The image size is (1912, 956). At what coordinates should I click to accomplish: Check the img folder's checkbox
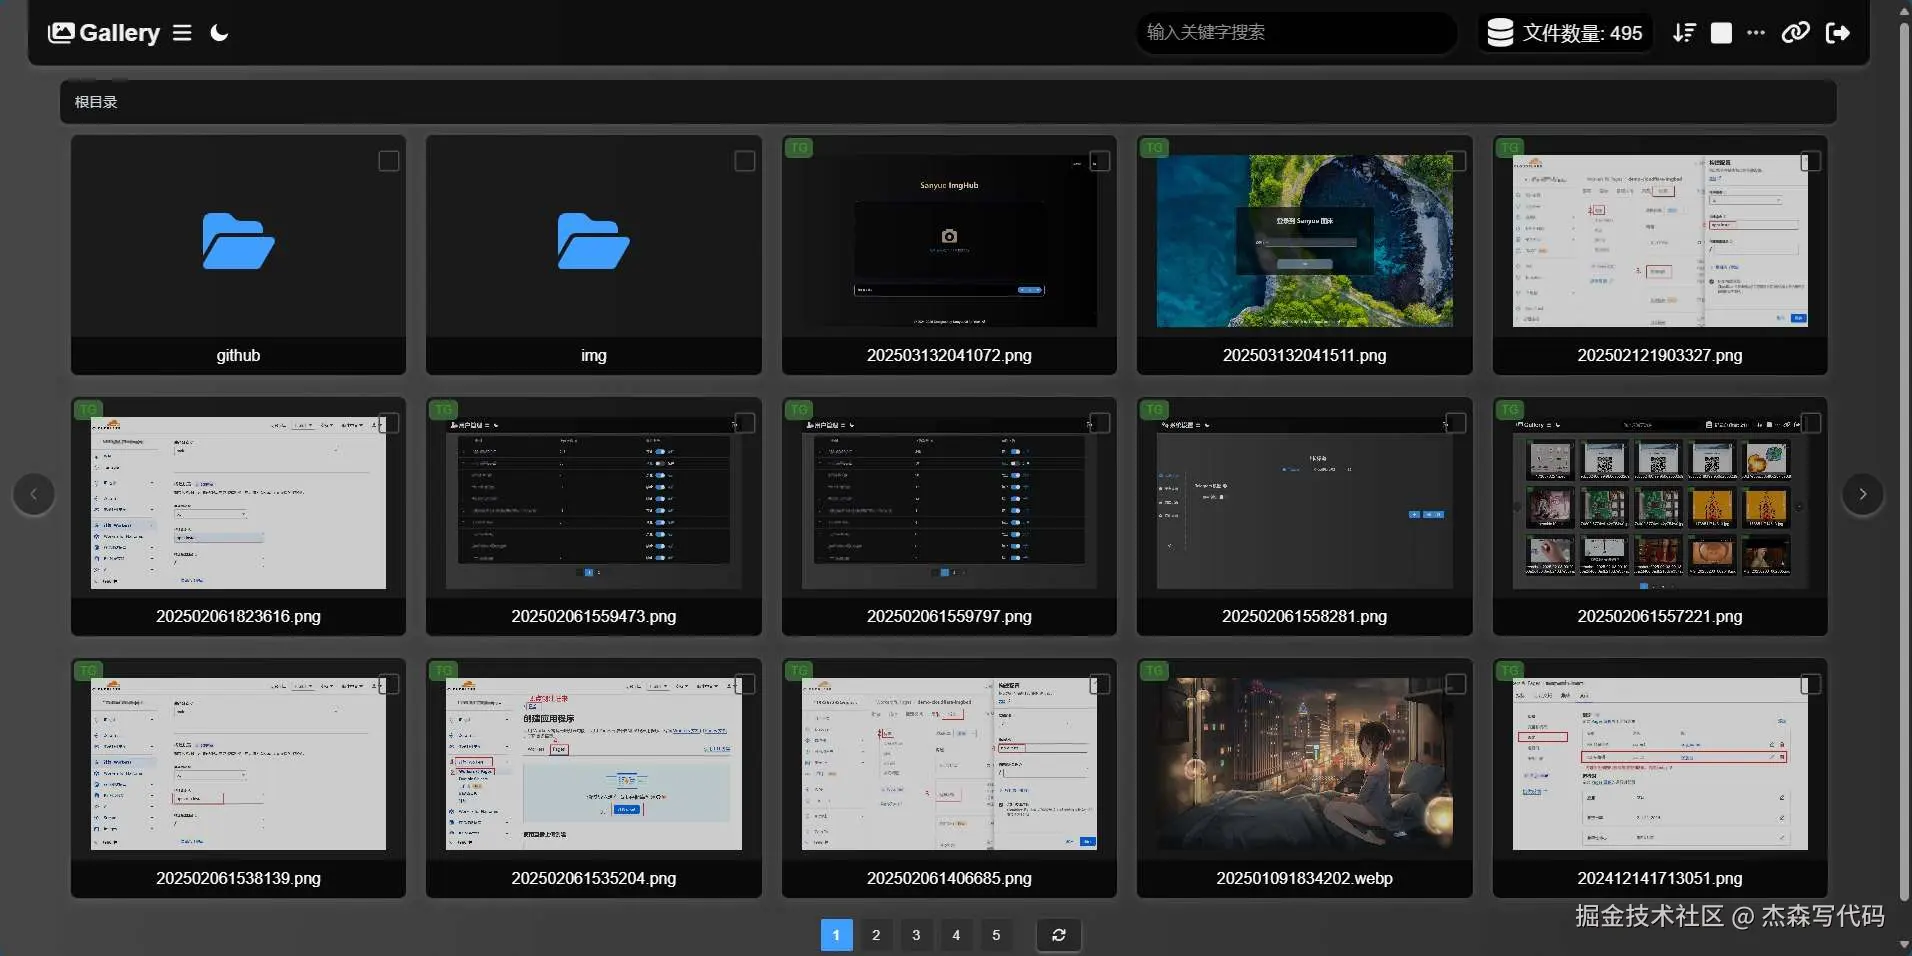tap(744, 161)
